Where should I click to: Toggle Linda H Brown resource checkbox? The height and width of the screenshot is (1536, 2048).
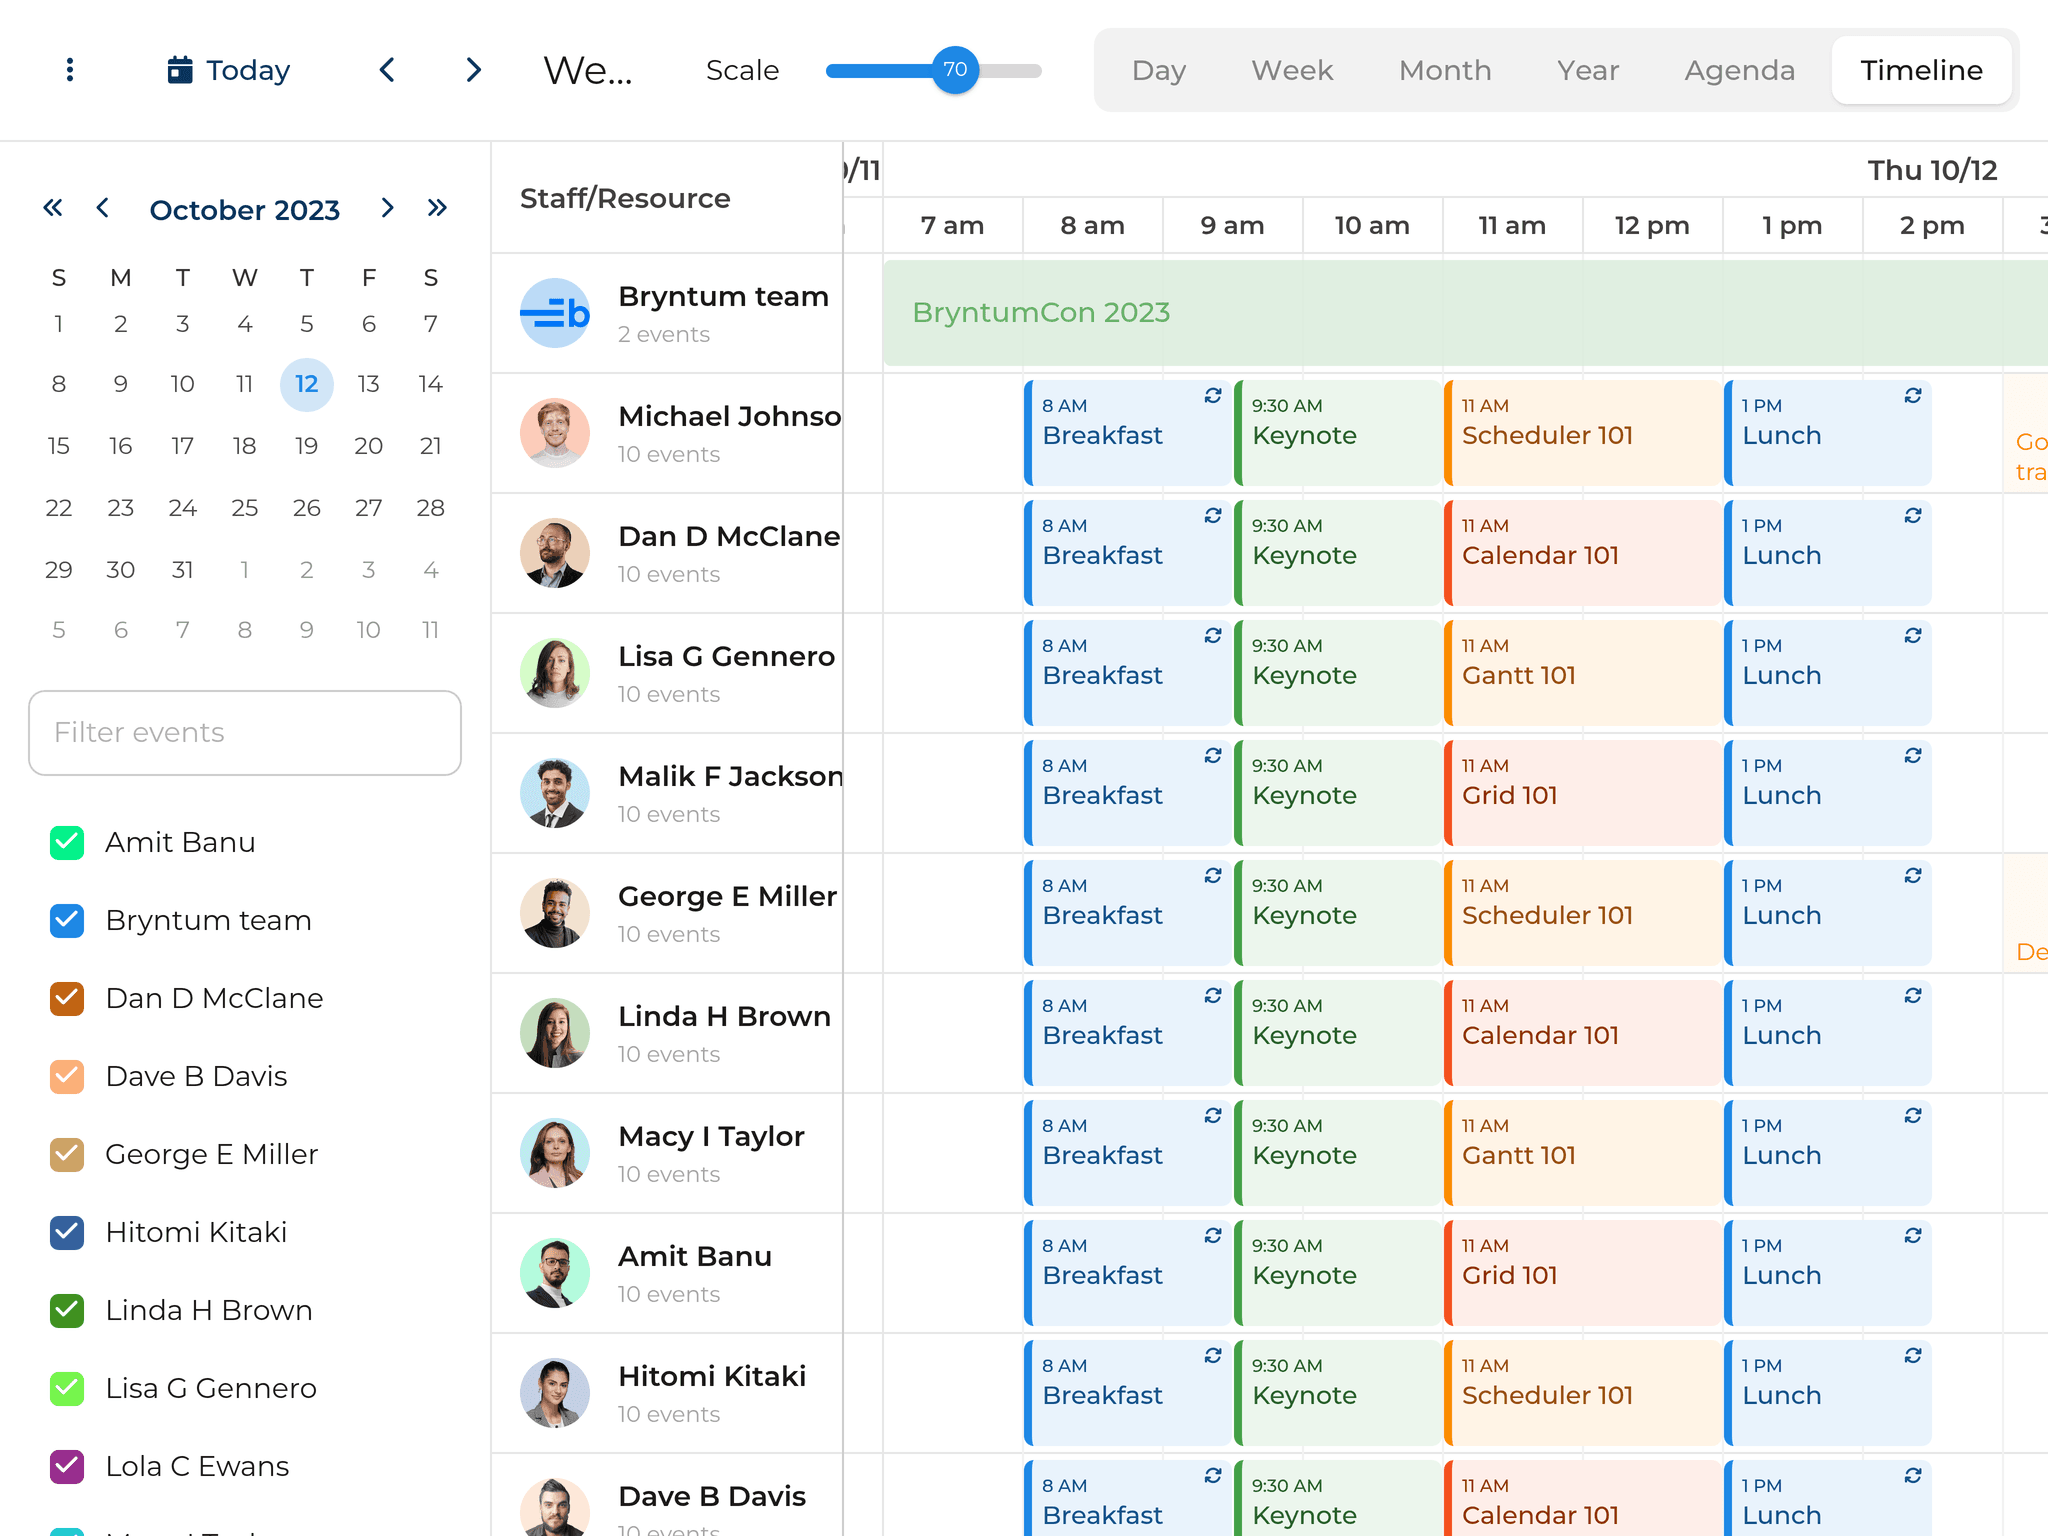click(67, 1311)
